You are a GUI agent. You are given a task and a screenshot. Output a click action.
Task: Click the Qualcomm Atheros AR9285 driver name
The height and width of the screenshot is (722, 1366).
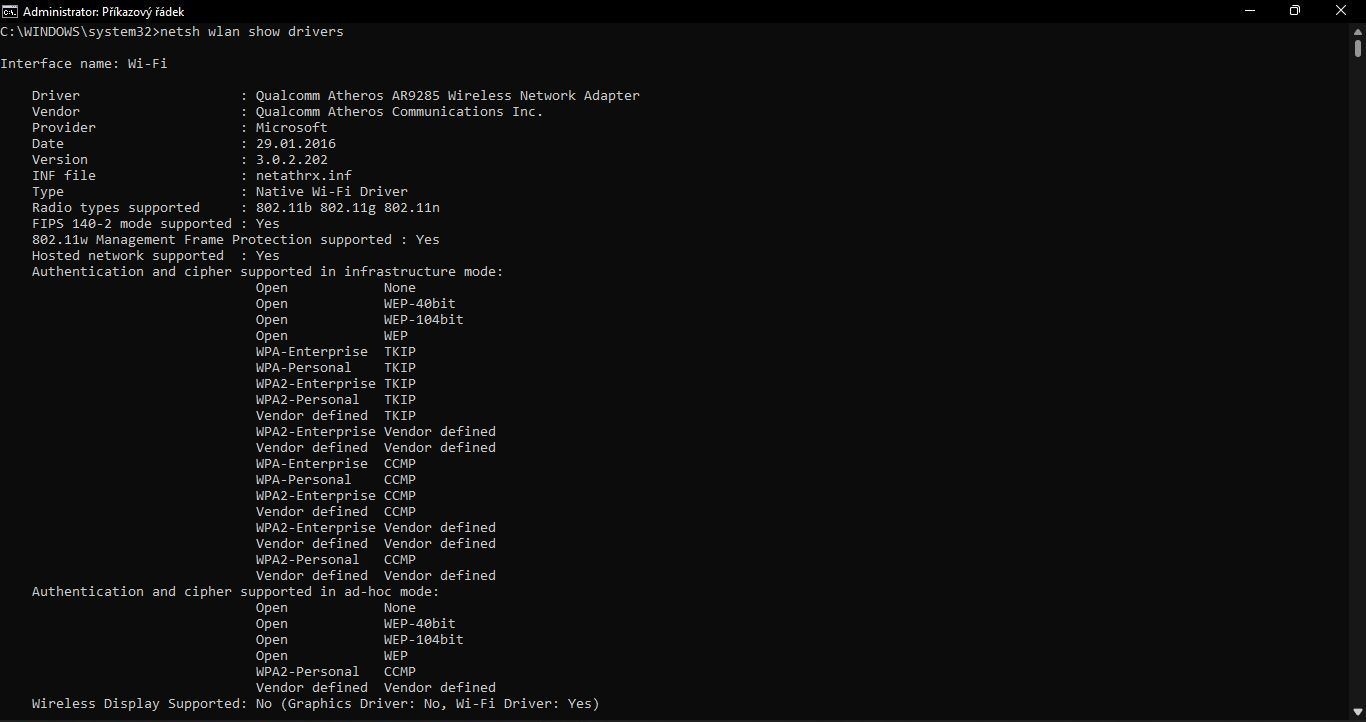[x=447, y=96]
